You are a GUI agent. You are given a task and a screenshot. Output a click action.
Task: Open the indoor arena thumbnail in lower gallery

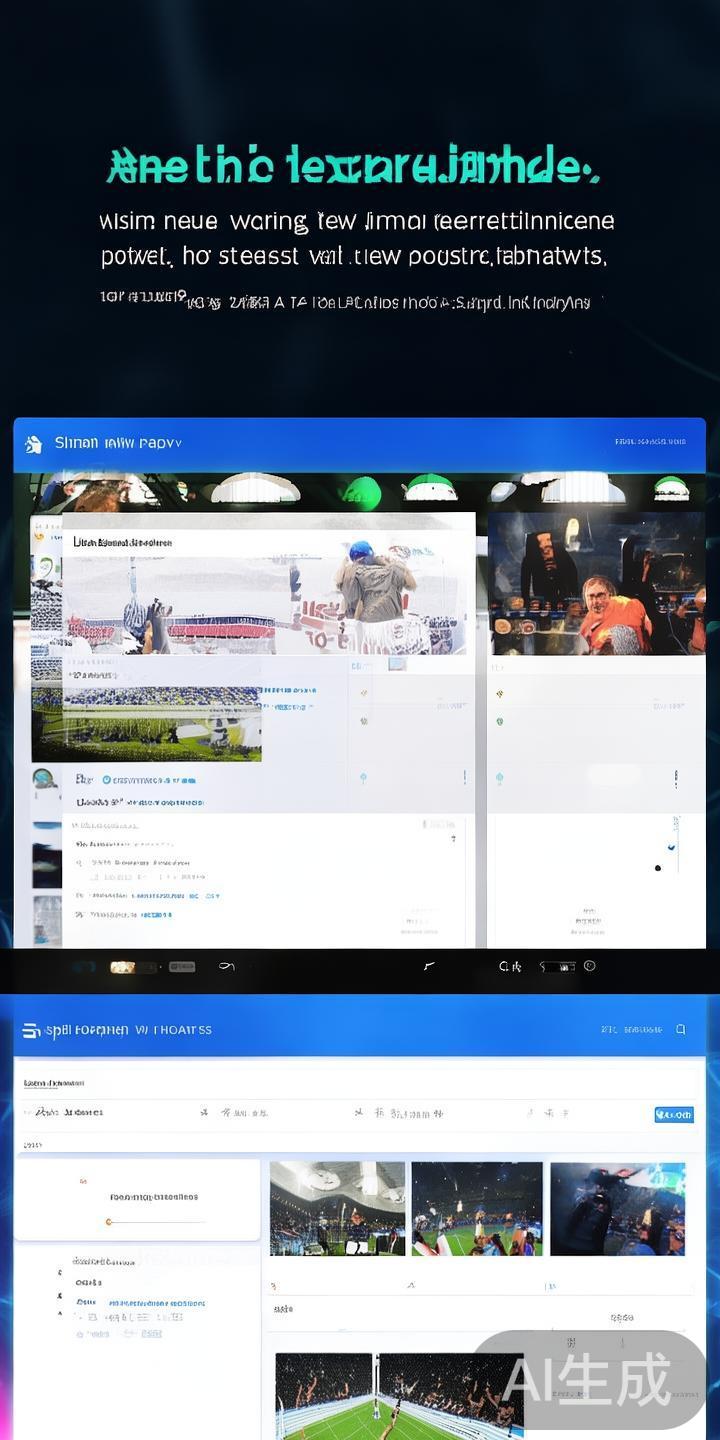pos(337,1208)
